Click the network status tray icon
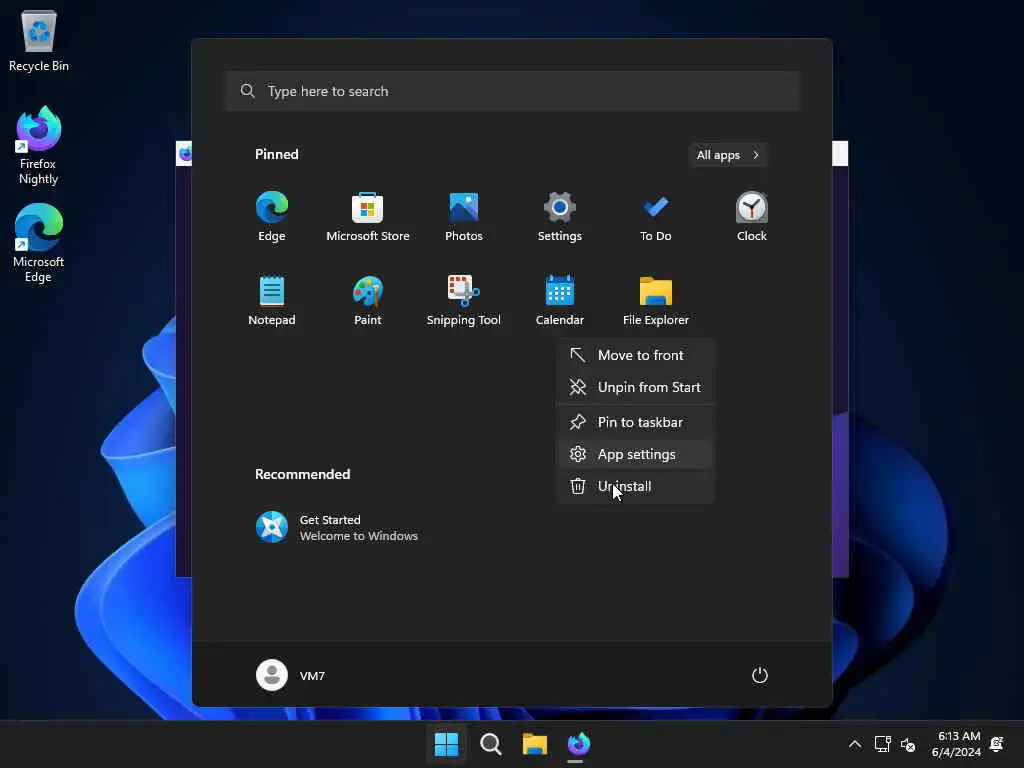 coord(882,744)
